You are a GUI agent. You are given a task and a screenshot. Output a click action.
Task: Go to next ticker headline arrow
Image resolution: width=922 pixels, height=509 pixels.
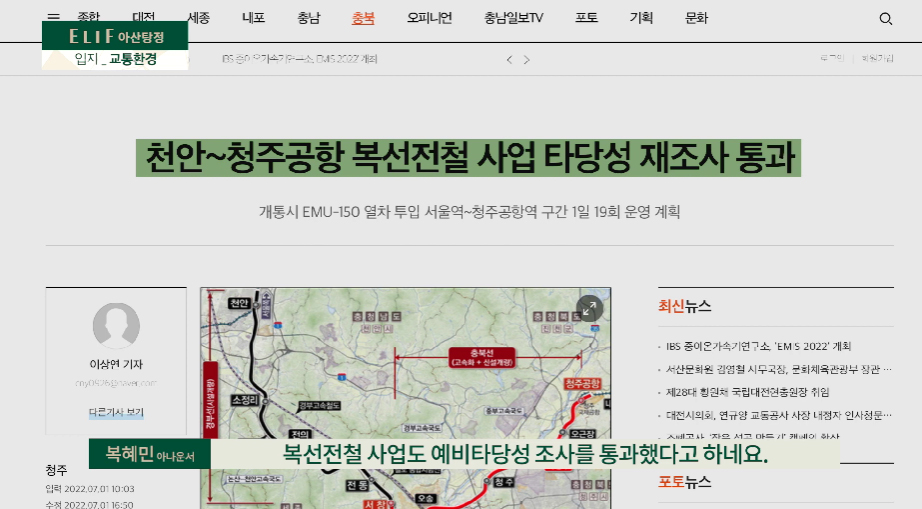coord(527,59)
